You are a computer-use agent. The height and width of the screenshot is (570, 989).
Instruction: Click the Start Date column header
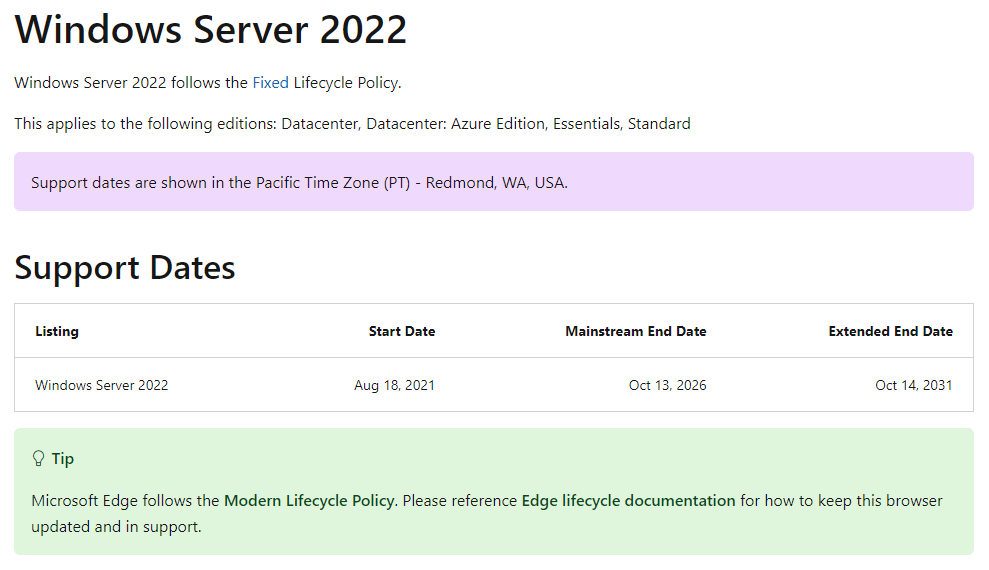pyautogui.click(x=402, y=331)
